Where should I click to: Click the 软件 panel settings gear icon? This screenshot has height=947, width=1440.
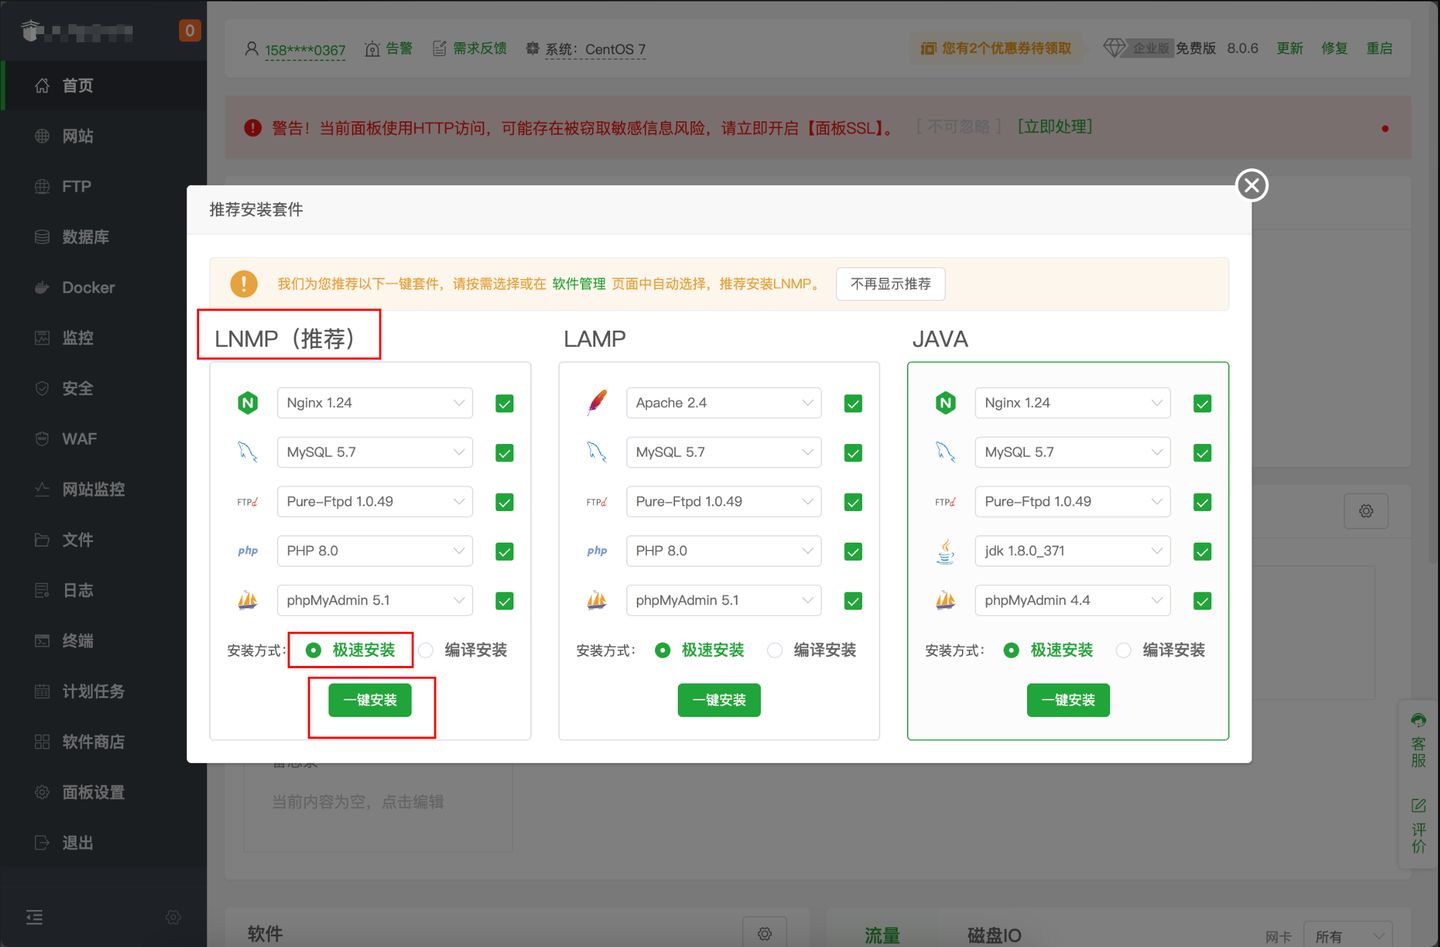pyautogui.click(x=765, y=933)
